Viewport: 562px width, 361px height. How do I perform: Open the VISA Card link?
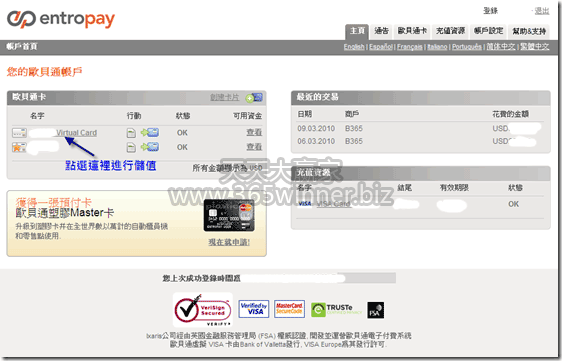(x=333, y=204)
